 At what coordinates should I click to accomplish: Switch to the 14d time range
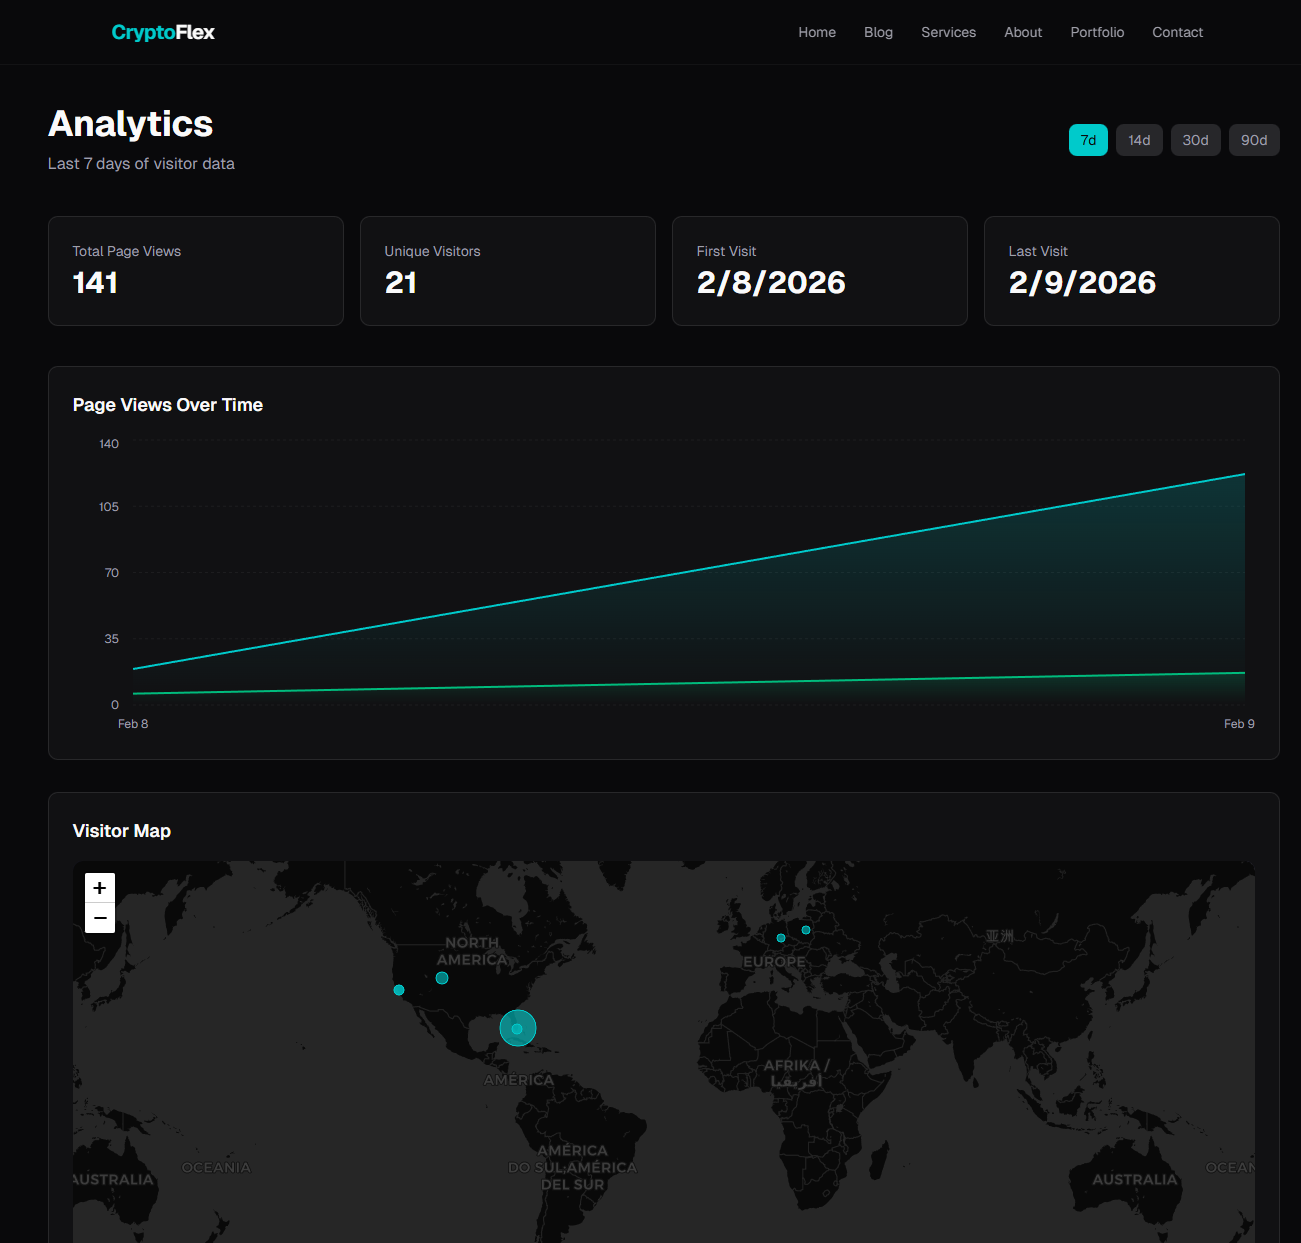tap(1139, 140)
